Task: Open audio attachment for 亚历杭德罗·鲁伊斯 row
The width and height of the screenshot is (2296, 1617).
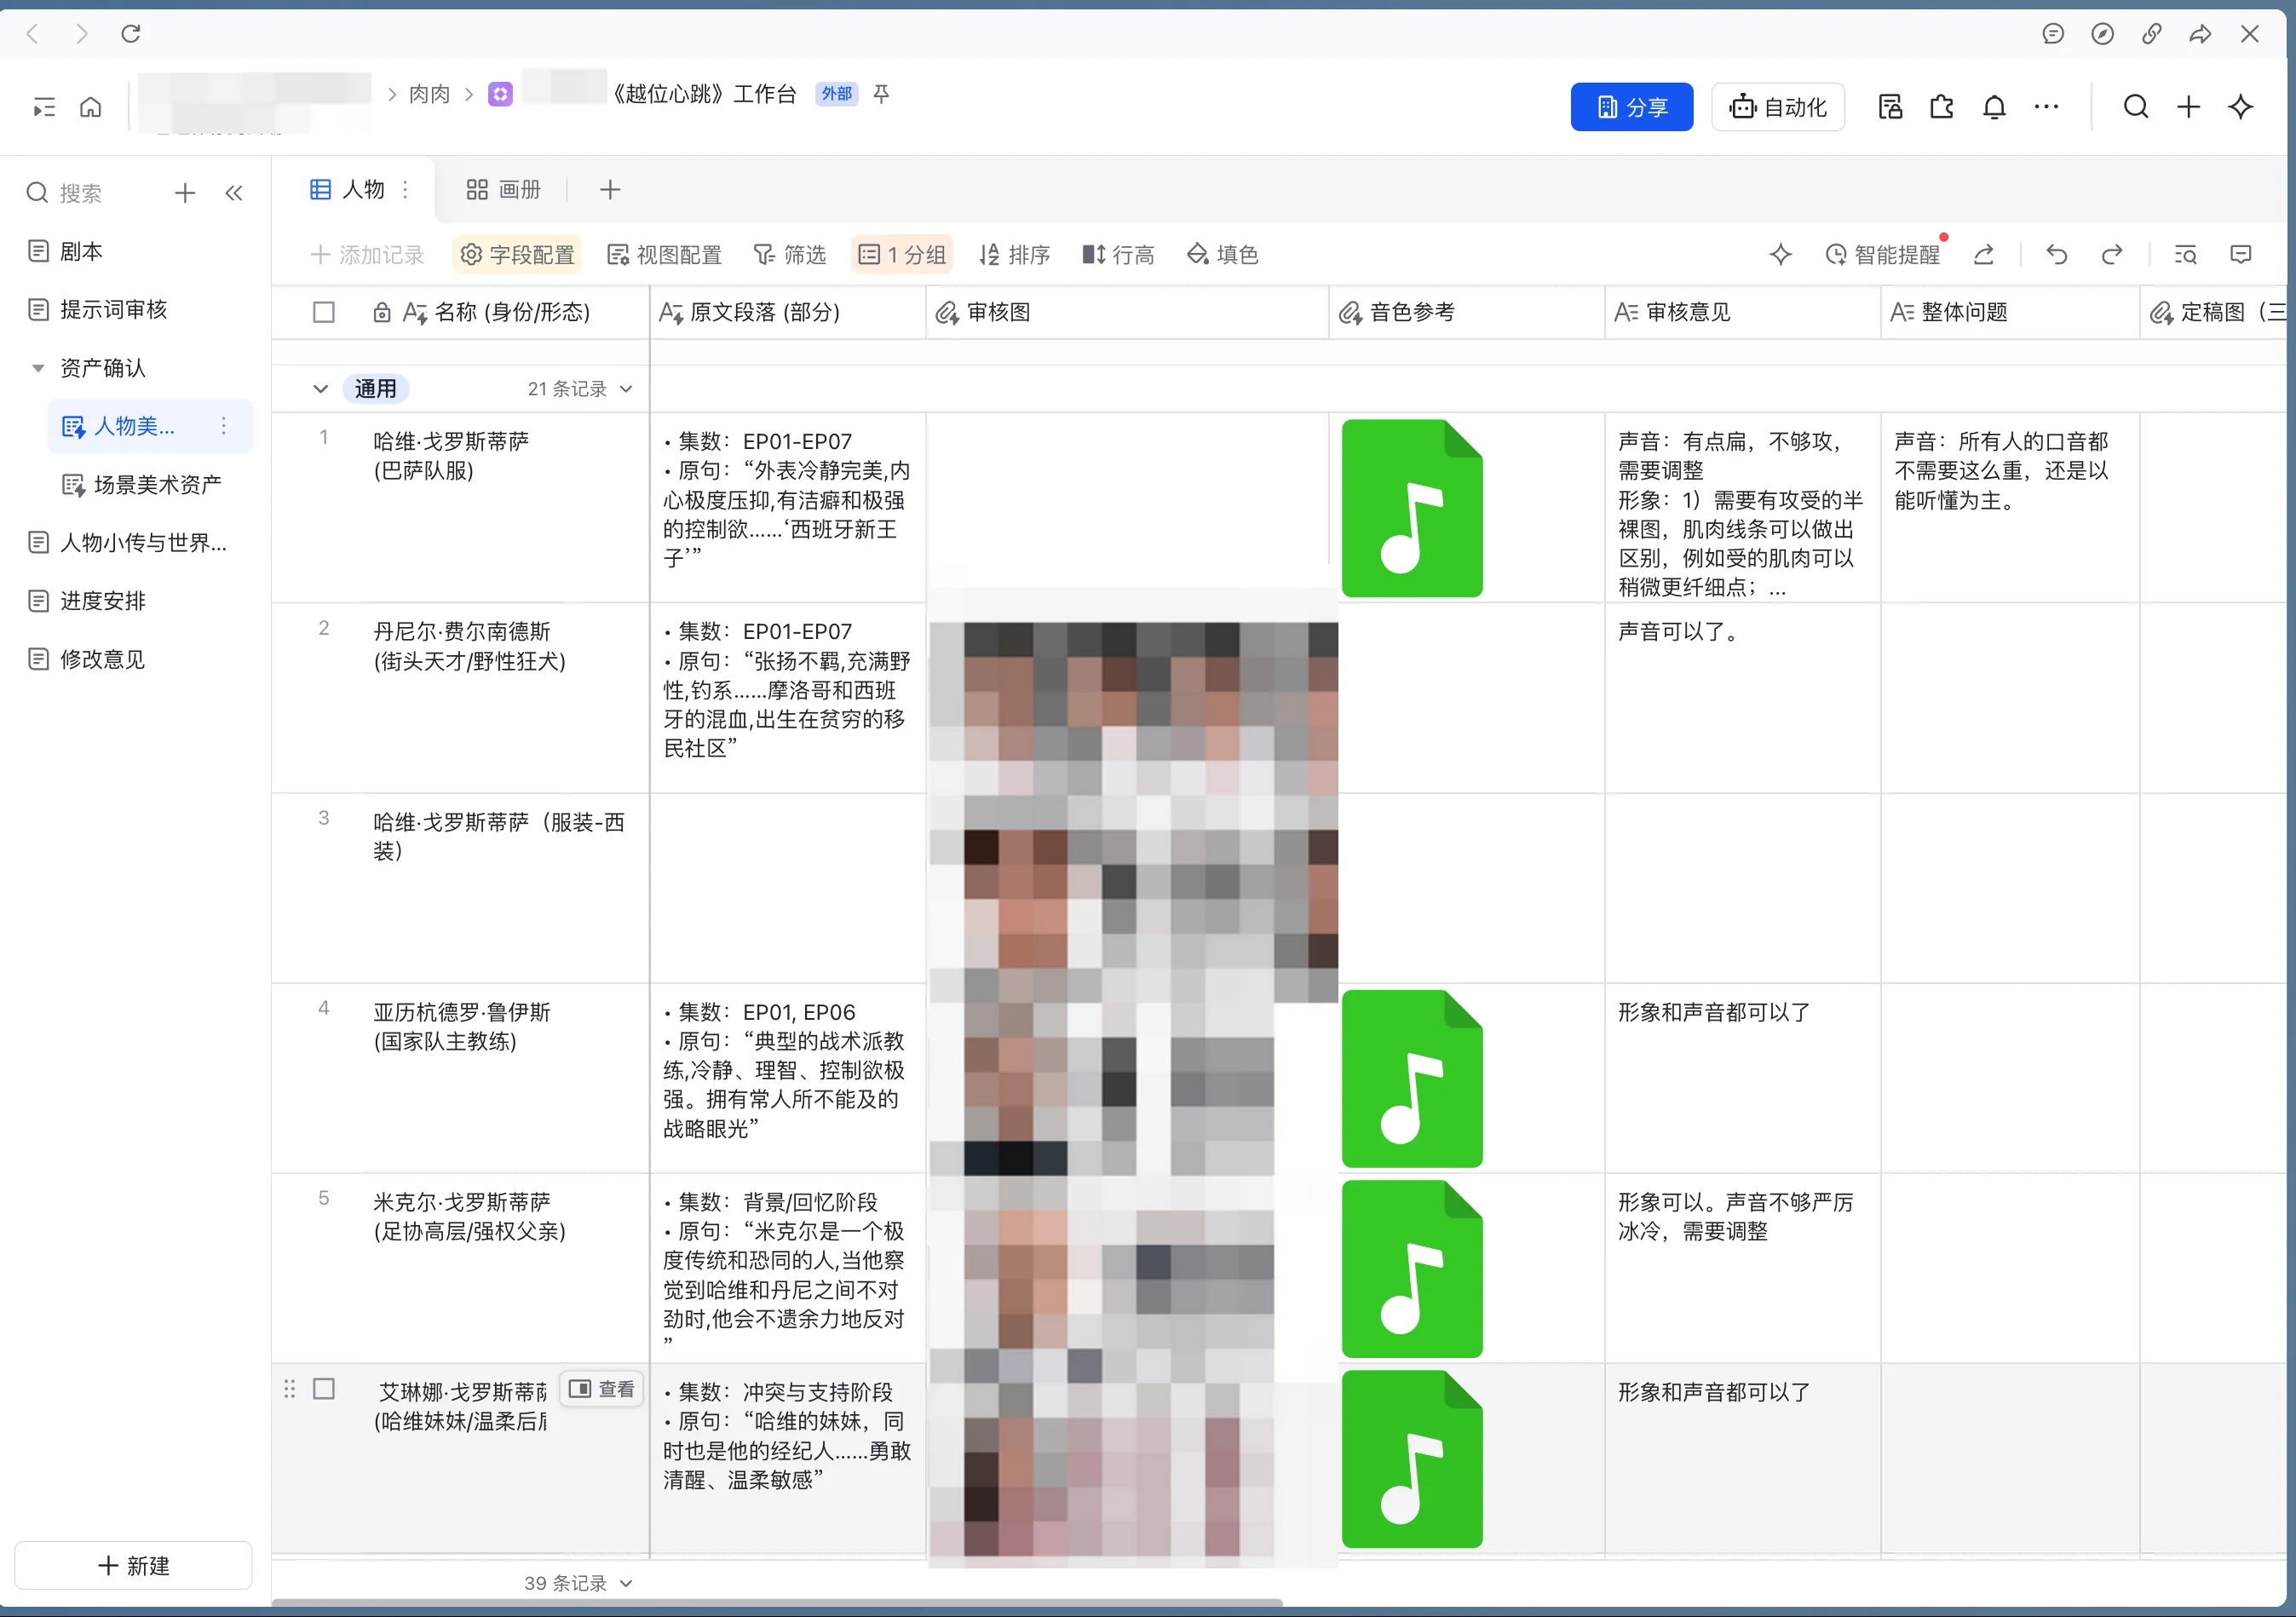Action: tap(1411, 1078)
